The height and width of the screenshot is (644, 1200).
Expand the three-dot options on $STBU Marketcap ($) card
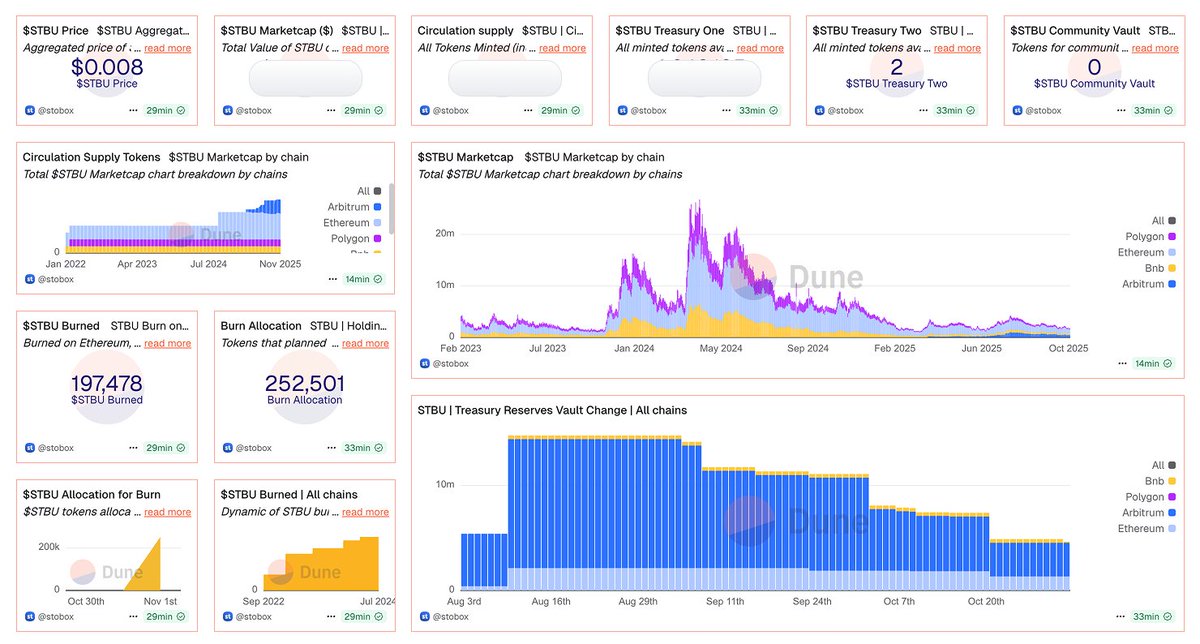[x=331, y=111]
